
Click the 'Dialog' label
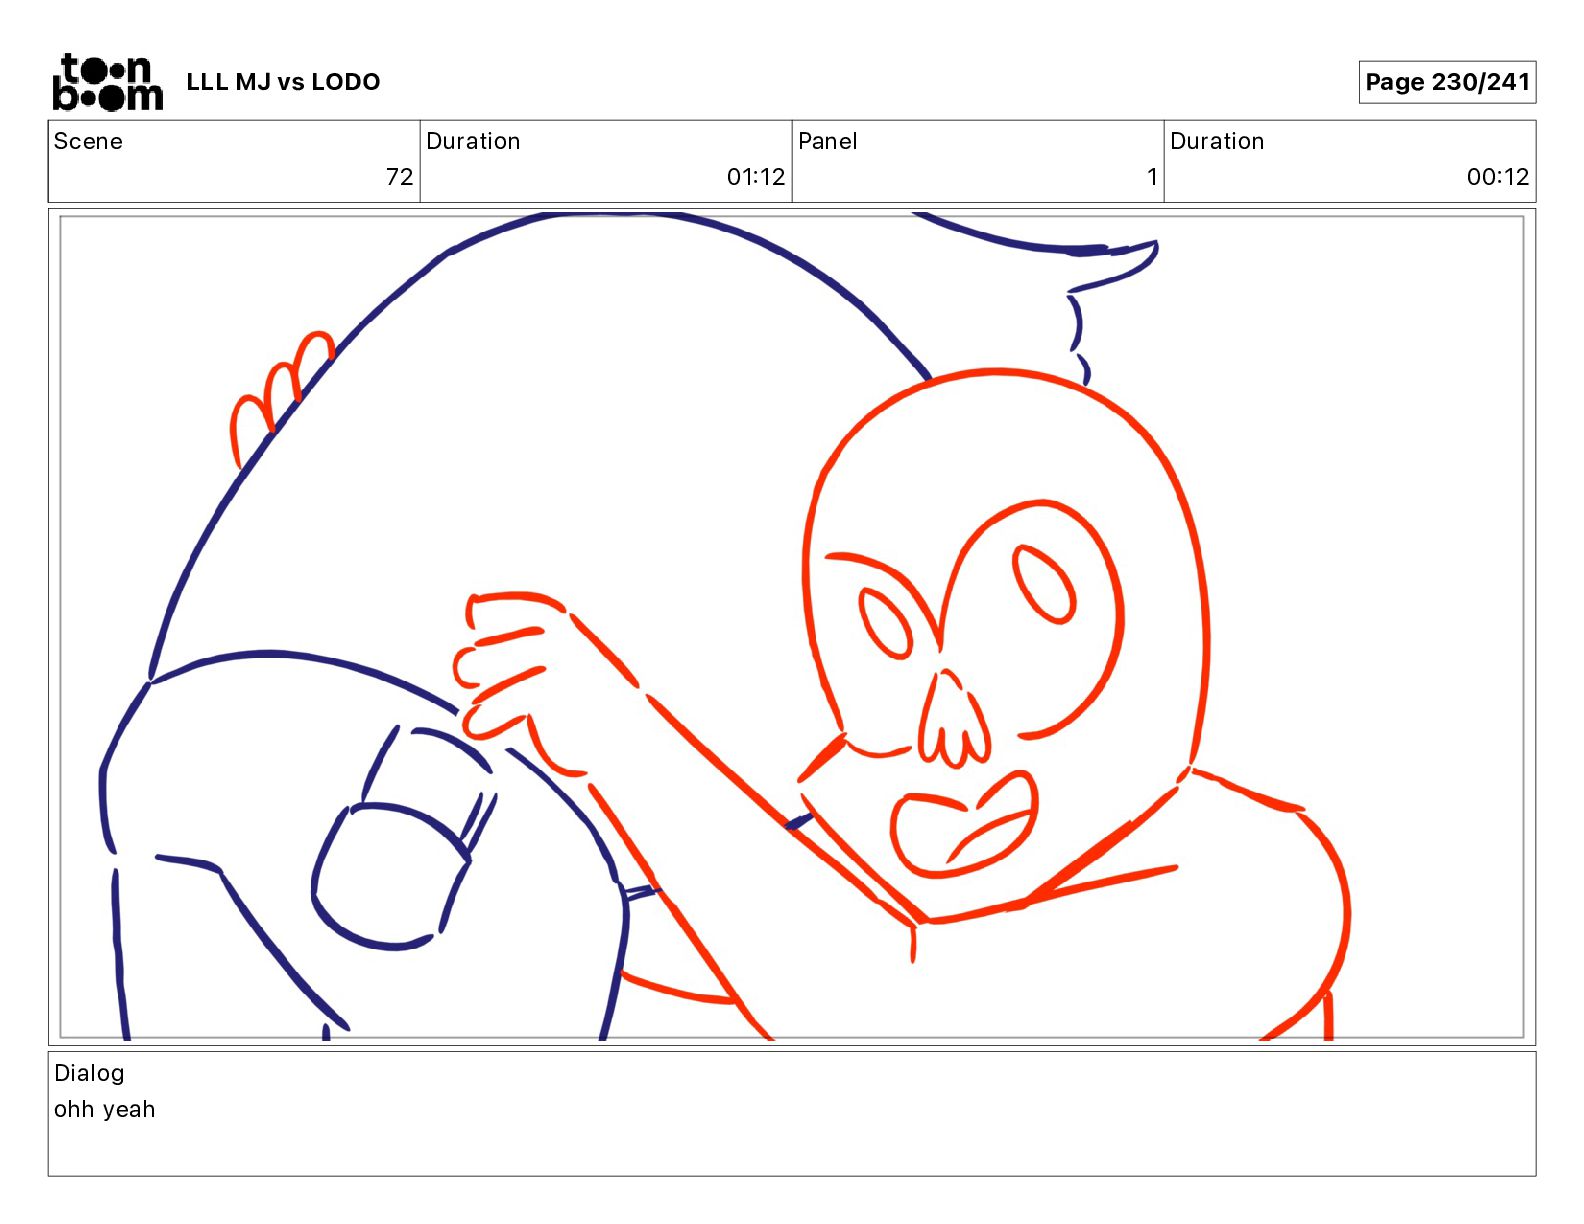[89, 1073]
